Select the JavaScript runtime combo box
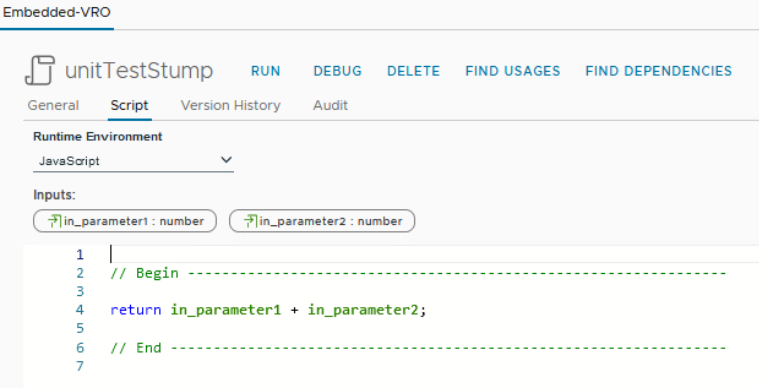The height and width of the screenshot is (388, 759). [134, 161]
